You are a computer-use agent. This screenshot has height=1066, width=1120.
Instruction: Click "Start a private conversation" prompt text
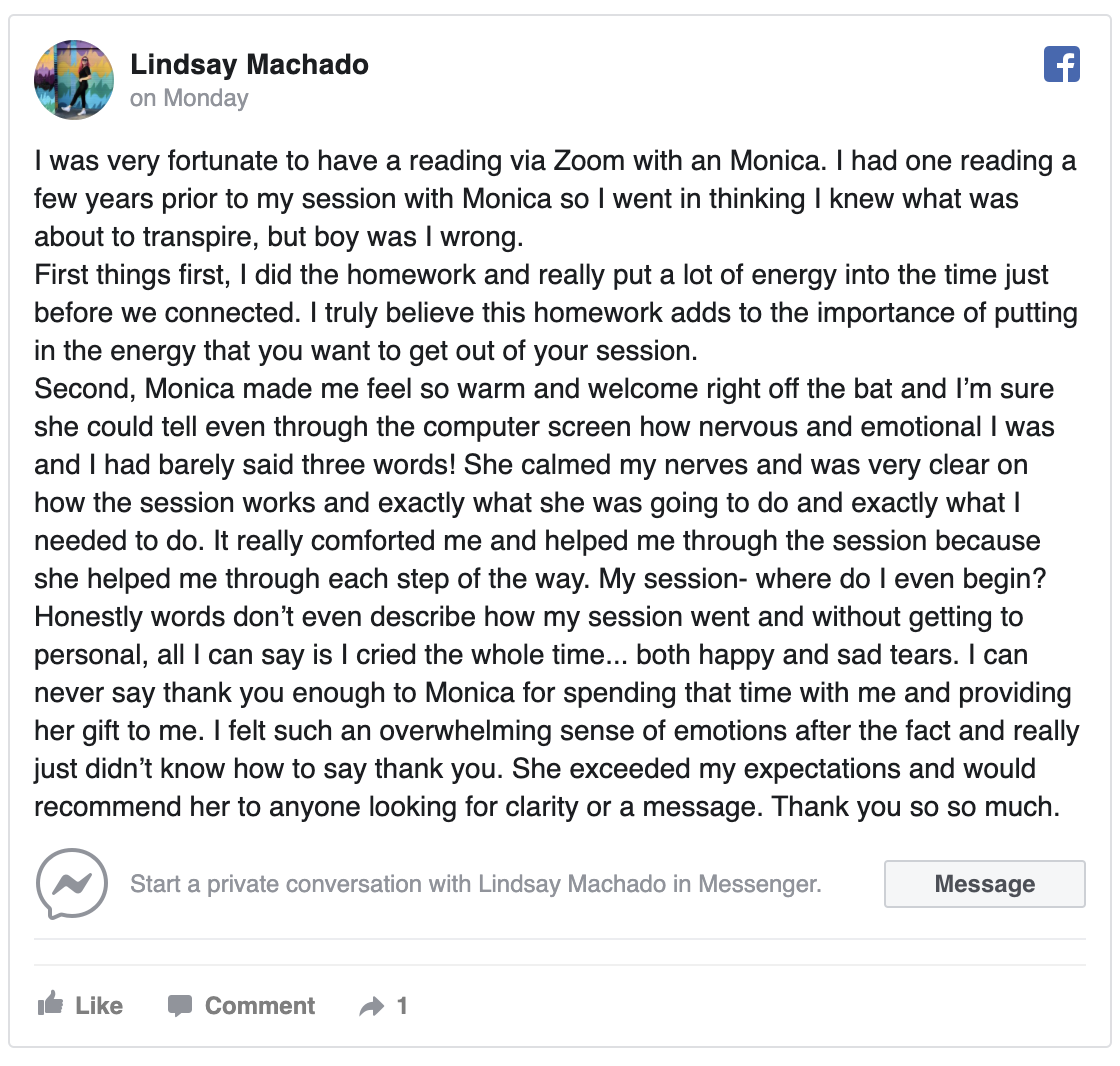click(300, 884)
